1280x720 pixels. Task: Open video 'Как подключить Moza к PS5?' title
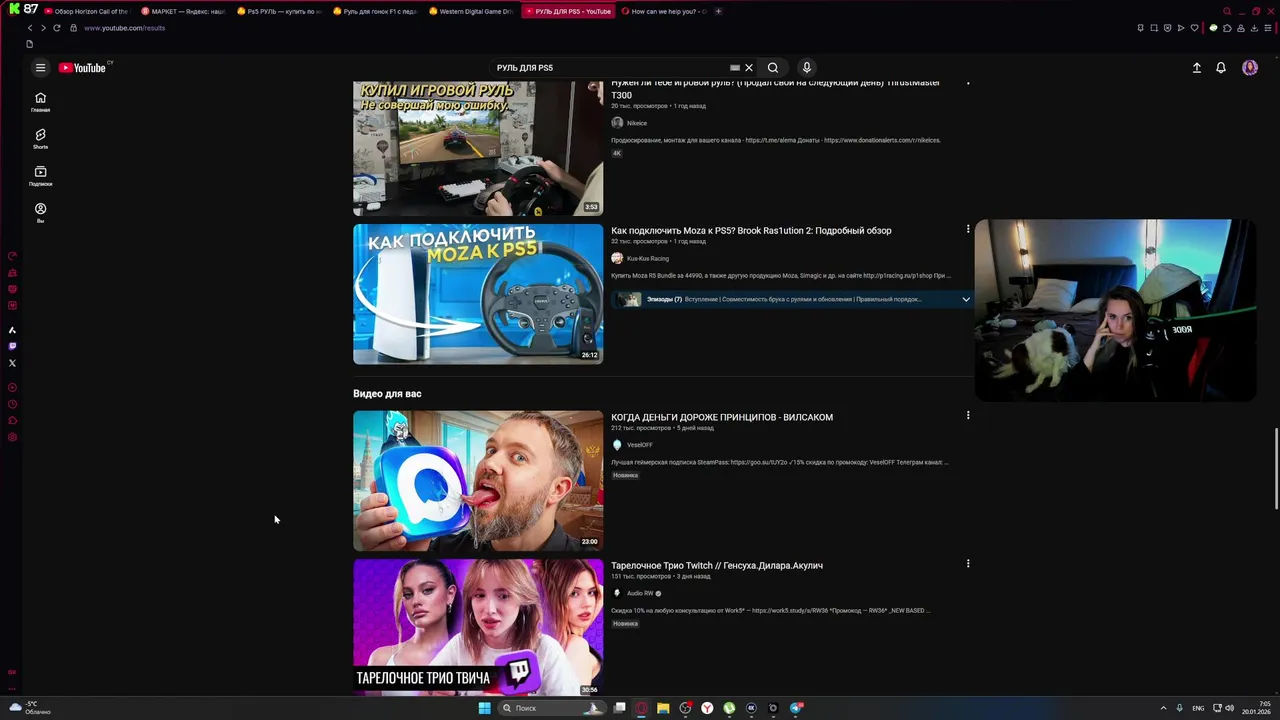[x=751, y=230]
